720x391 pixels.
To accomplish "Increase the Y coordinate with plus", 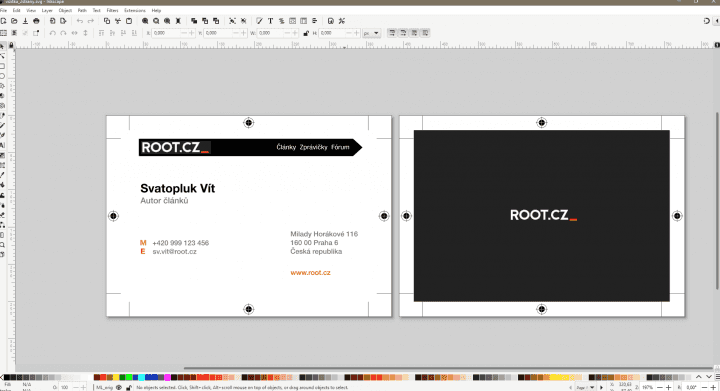I will 244,33.
